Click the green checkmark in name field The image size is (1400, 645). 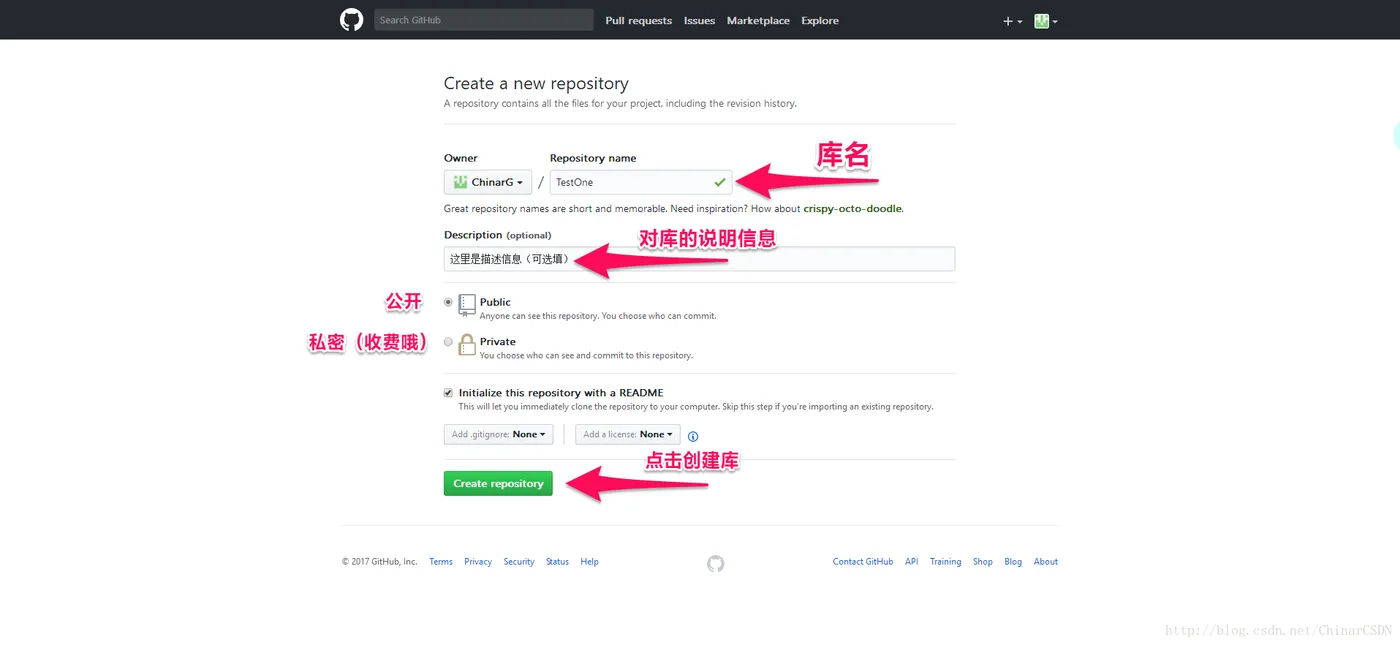click(x=719, y=182)
